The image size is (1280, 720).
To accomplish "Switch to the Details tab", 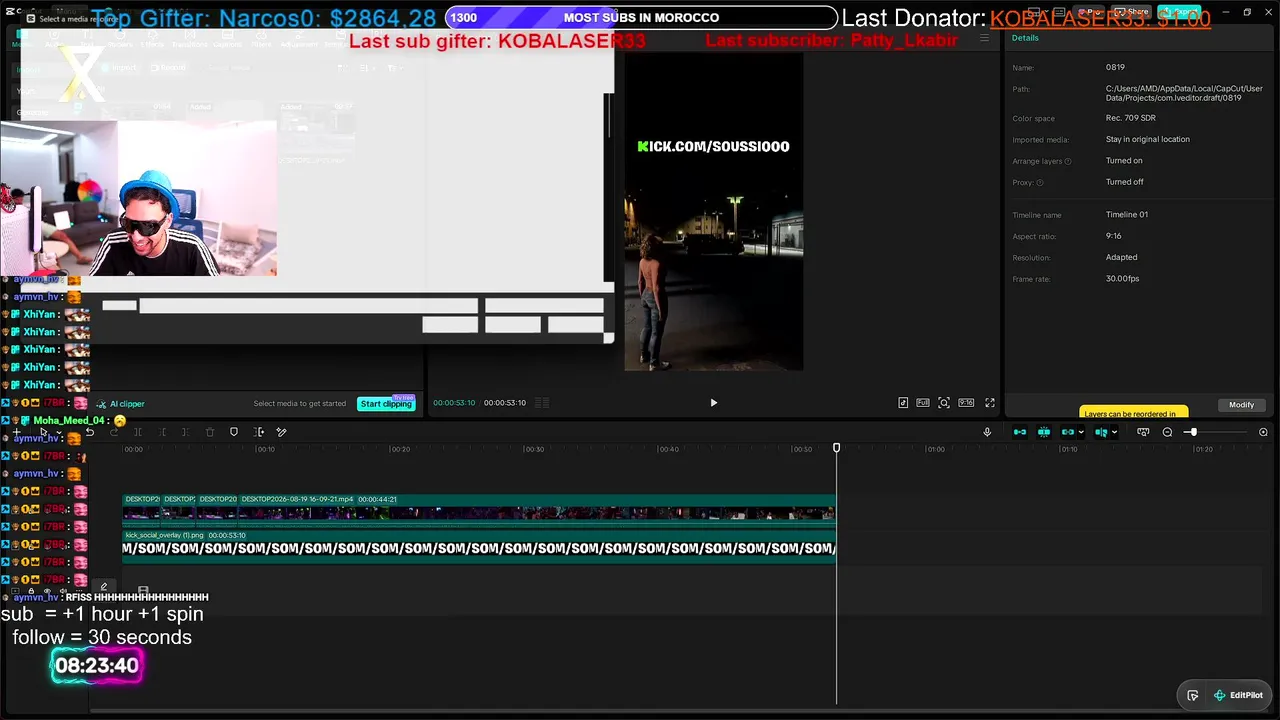I will coord(1025,38).
